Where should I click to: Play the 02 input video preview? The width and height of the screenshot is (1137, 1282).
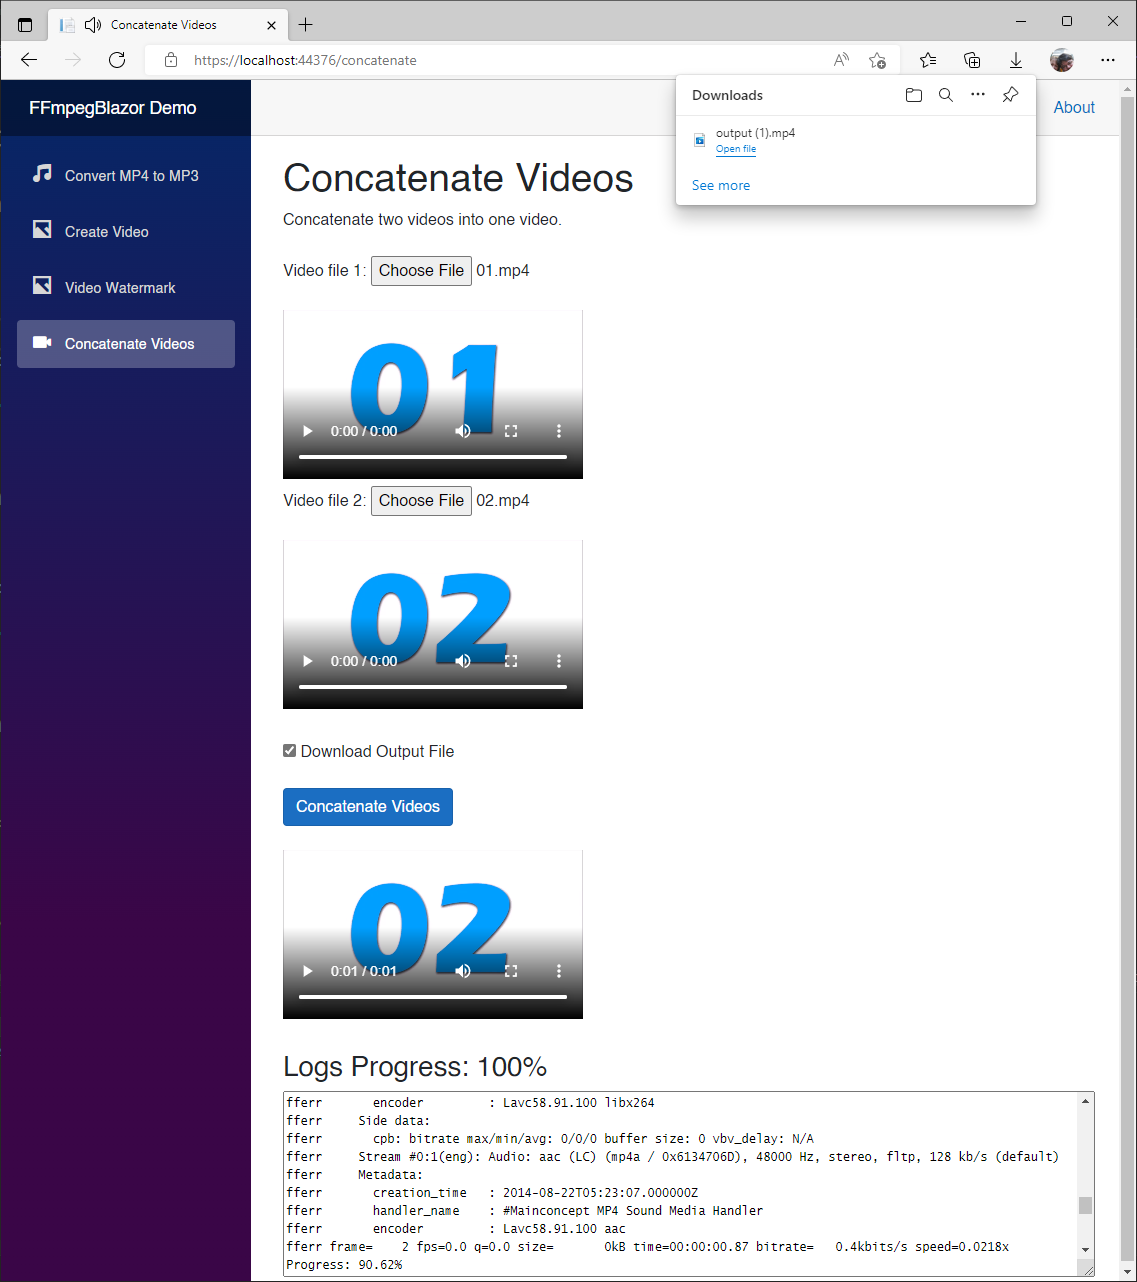[307, 661]
